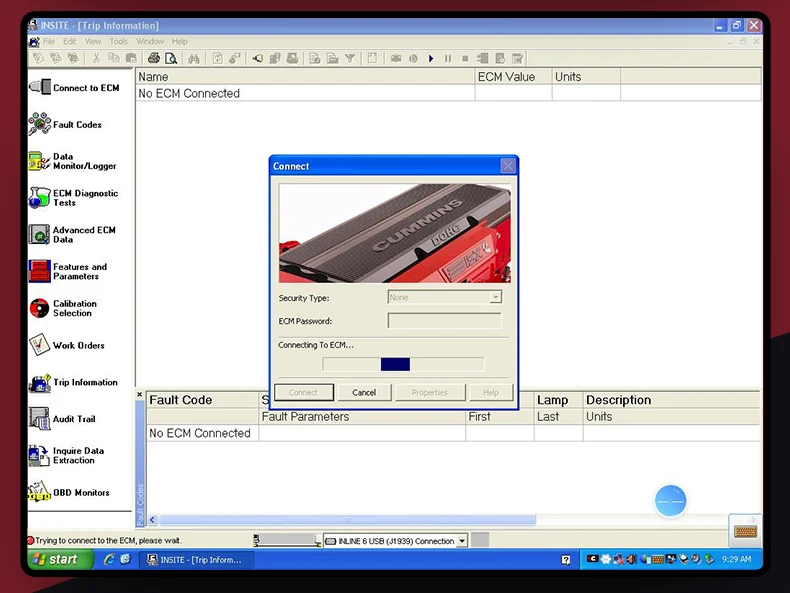790x593 pixels.
Task: Click the Windows start button
Action: click(60, 559)
